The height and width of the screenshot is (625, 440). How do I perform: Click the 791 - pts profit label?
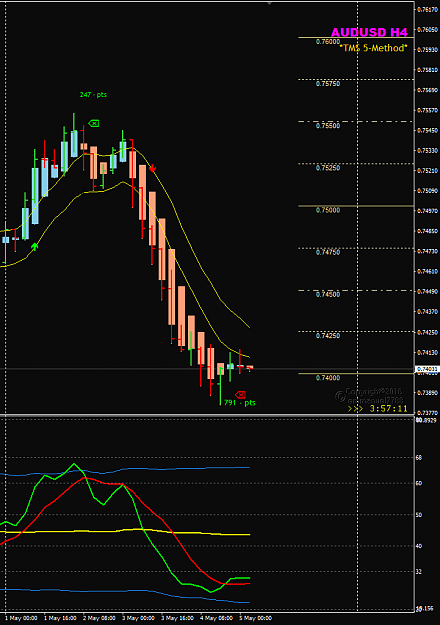pos(240,403)
